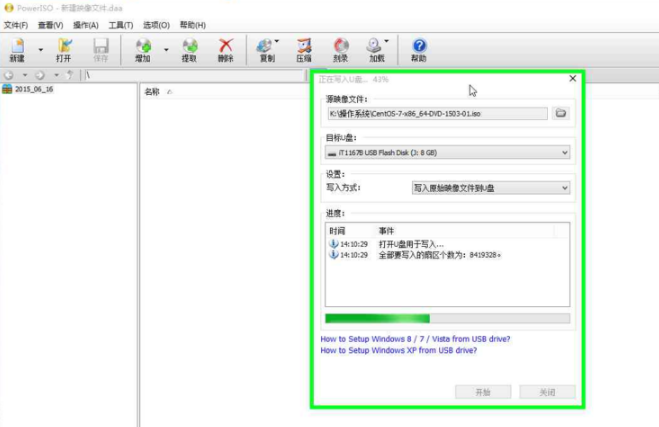Open the Windows 8 / 7 / Vista USB setup link
Screen dimensions: 659x427
tap(421, 339)
